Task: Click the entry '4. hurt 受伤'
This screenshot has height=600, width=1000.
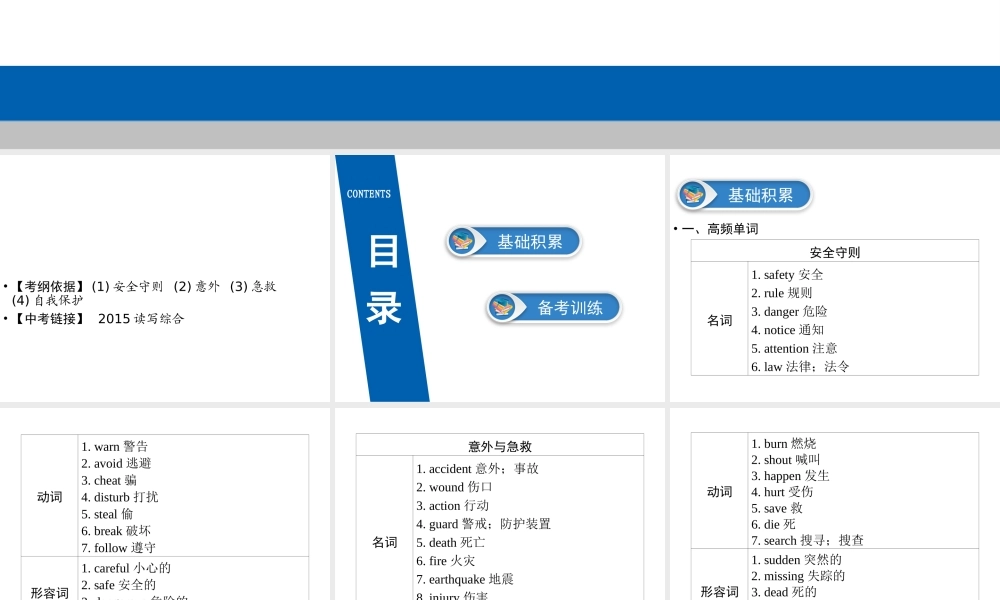Action: click(x=782, y=492)
